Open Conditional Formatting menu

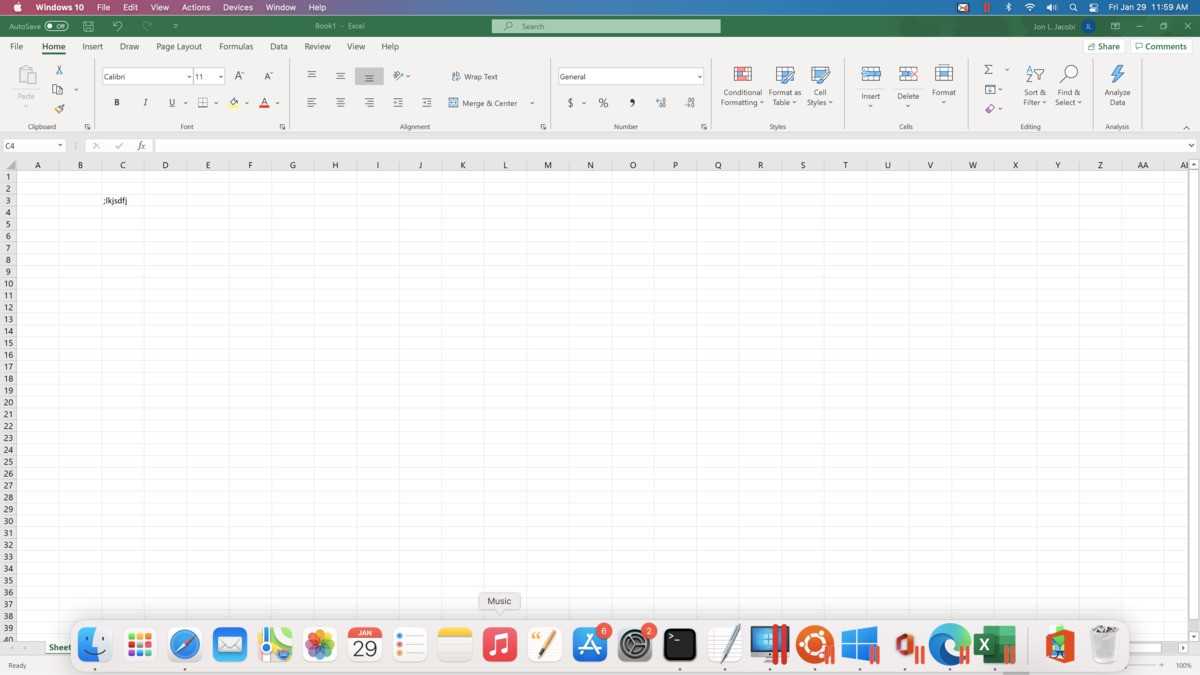pos(742,86)
